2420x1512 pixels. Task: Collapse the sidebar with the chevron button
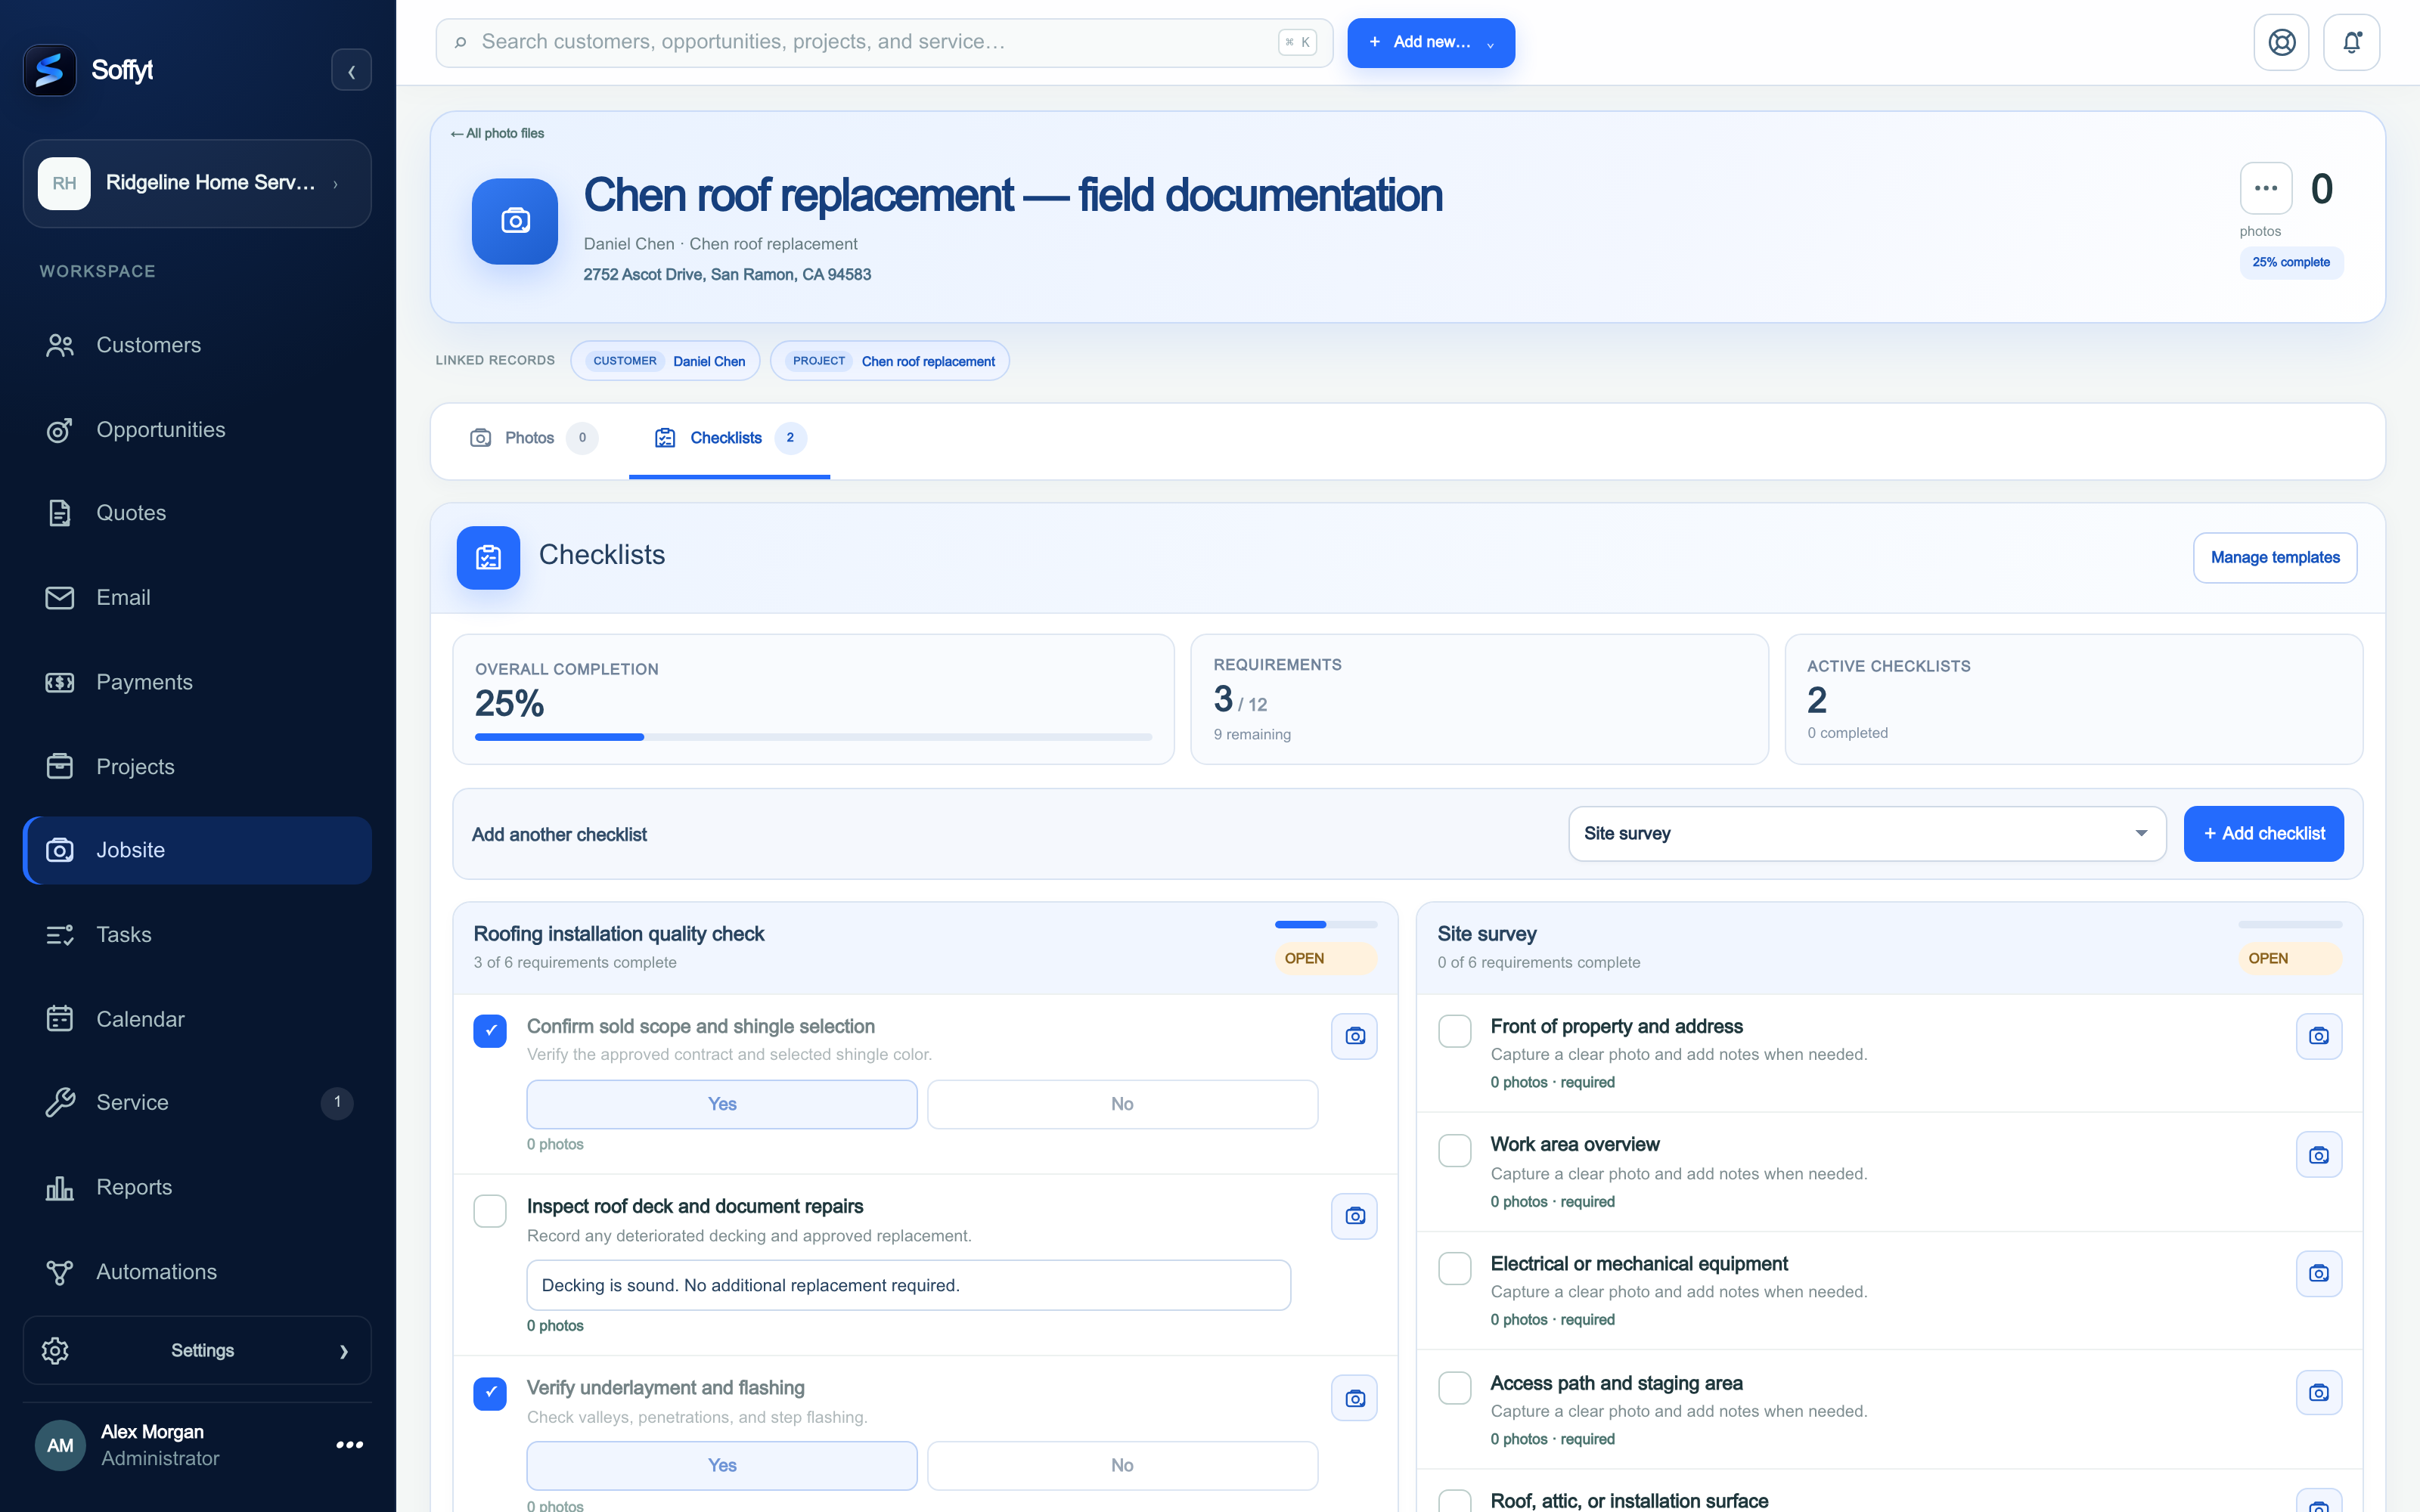coord(351,71)
